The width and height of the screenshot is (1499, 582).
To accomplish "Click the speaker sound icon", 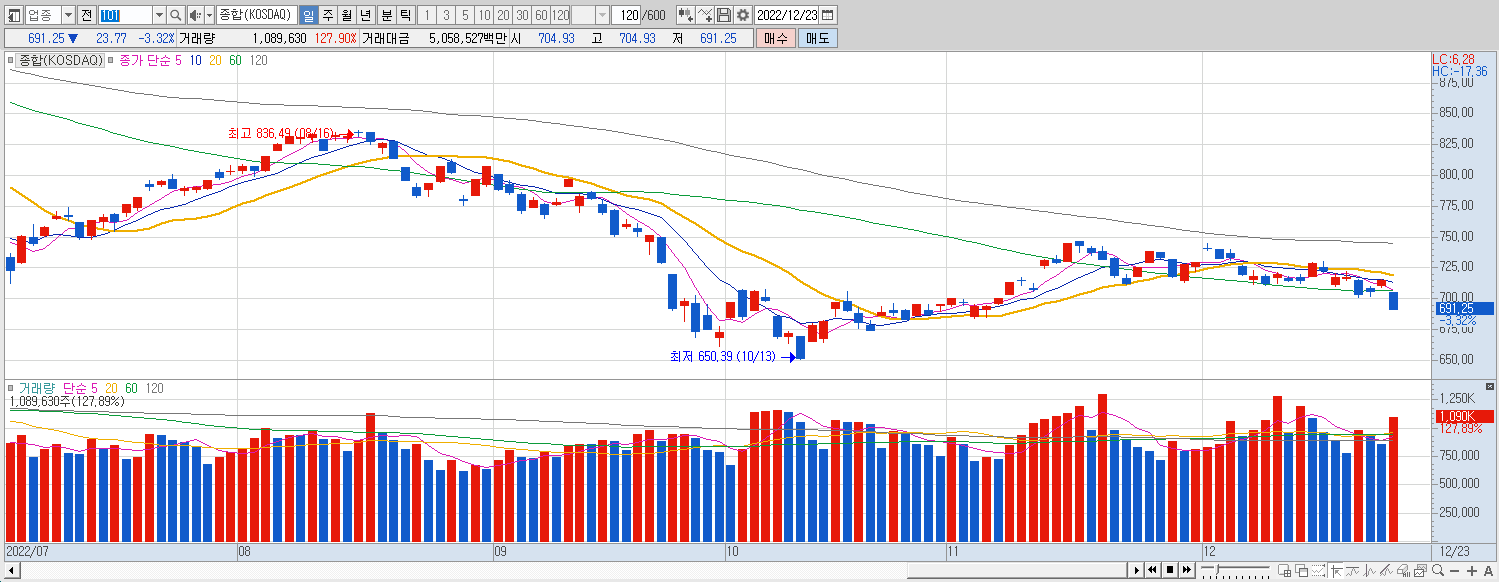I will point(194,15).
